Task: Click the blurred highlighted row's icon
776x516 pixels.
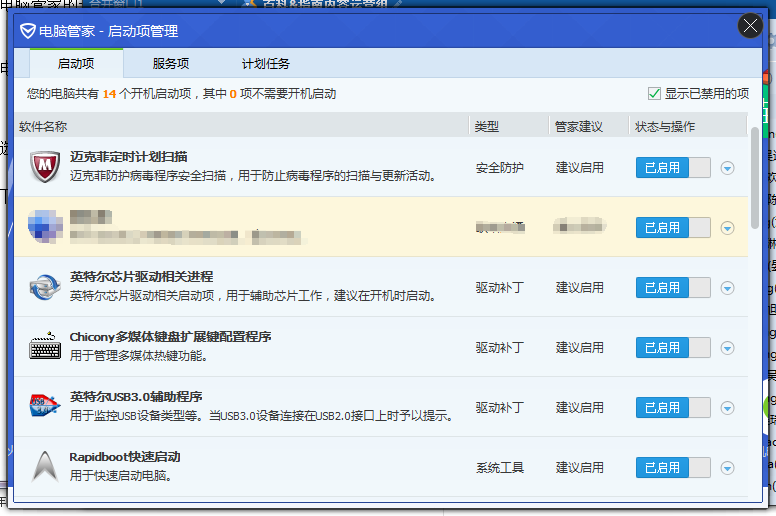Action: (x=45, y=227)
